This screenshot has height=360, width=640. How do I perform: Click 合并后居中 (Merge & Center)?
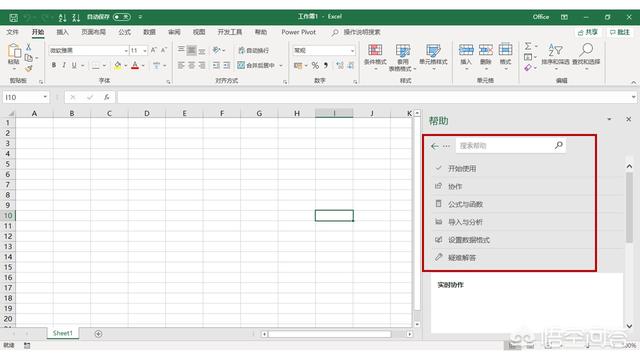click(256, 65)
